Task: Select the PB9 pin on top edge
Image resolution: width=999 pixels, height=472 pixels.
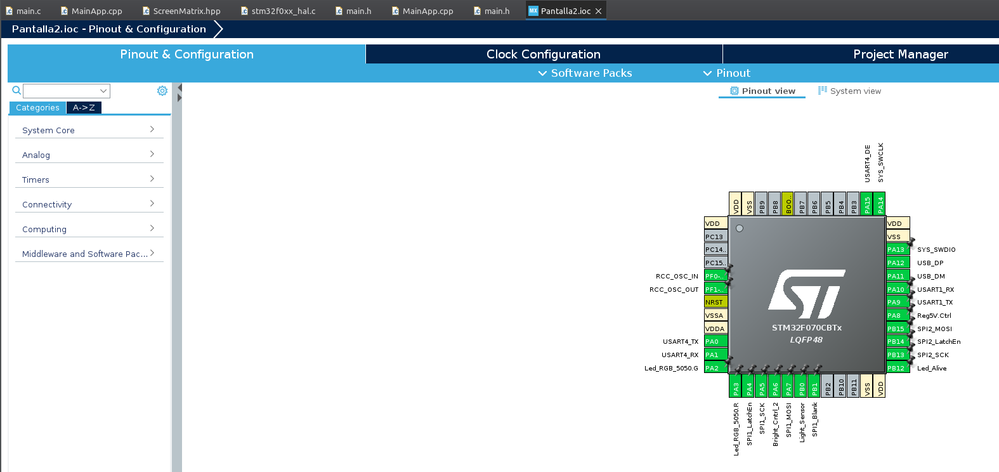Action: pyautogui.click(x=761, y=203)
